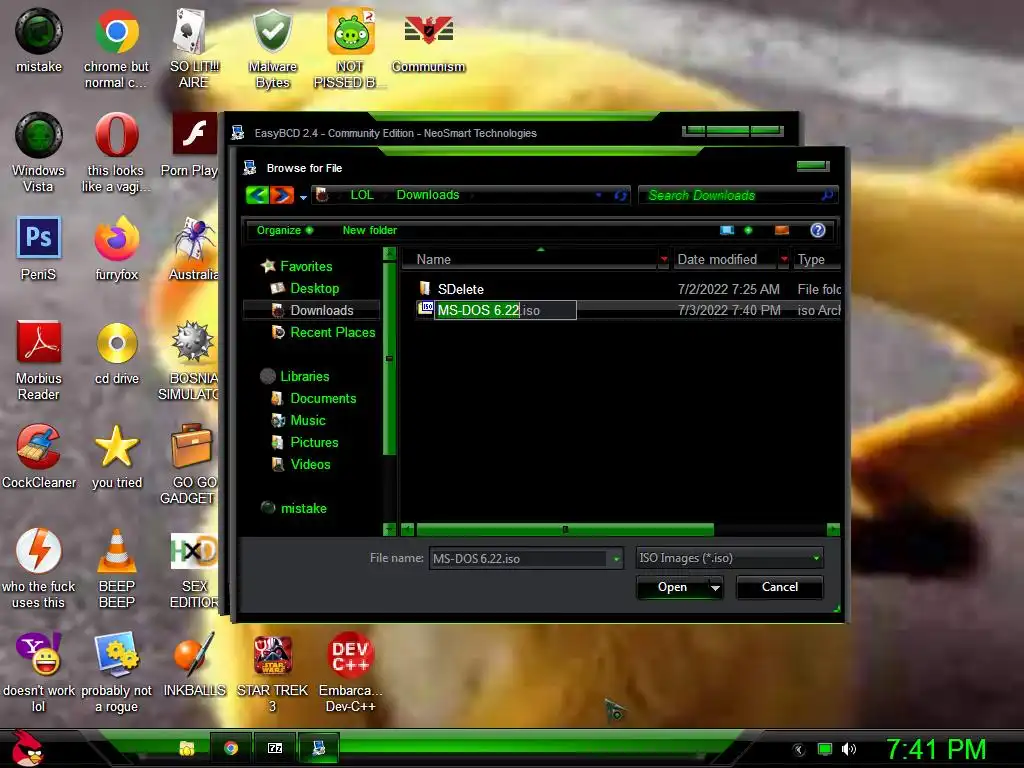1024x768 pixels.
Task: Select Pictures library in navigation pane
Action: tap(314, 442)
